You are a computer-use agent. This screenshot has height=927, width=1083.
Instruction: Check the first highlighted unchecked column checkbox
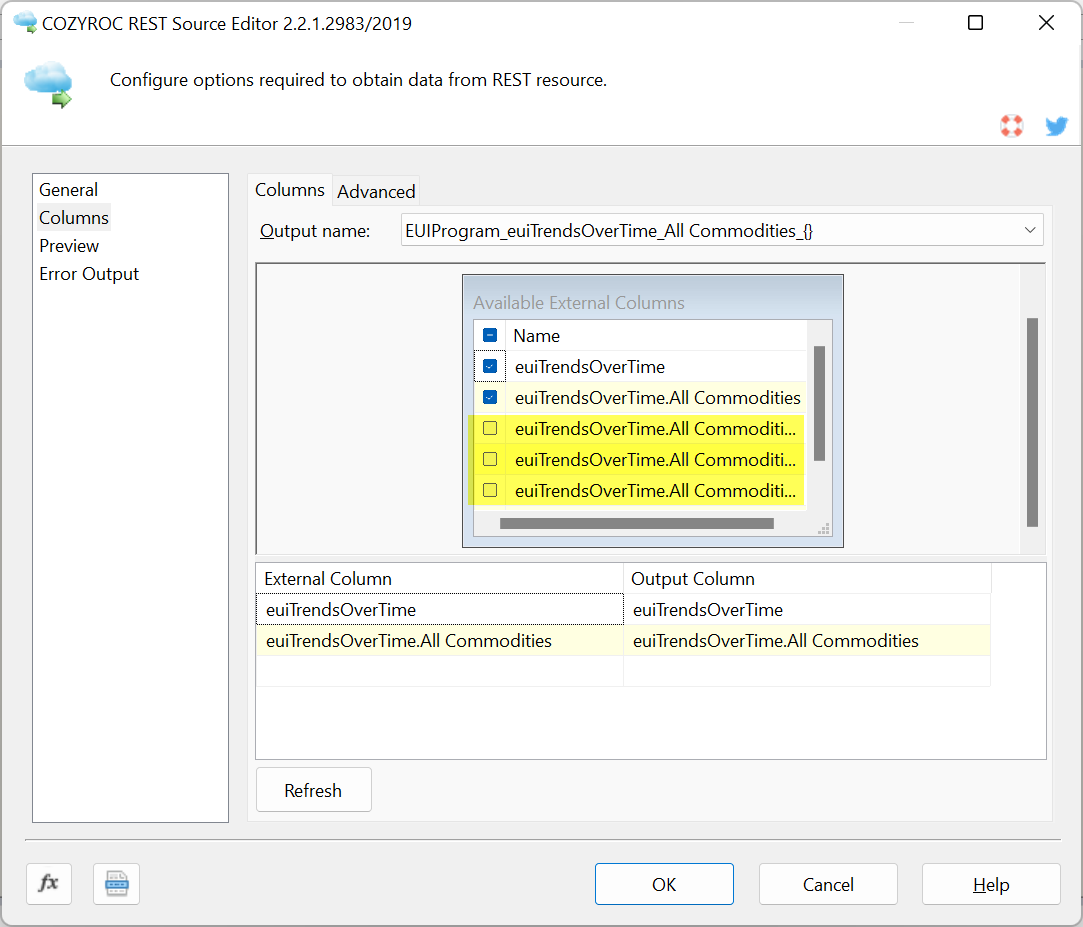[x=490, y=428]
